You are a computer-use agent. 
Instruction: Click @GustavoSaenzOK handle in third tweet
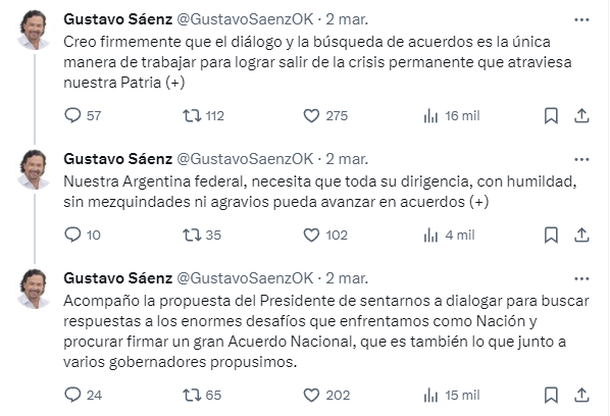(244, 277)
